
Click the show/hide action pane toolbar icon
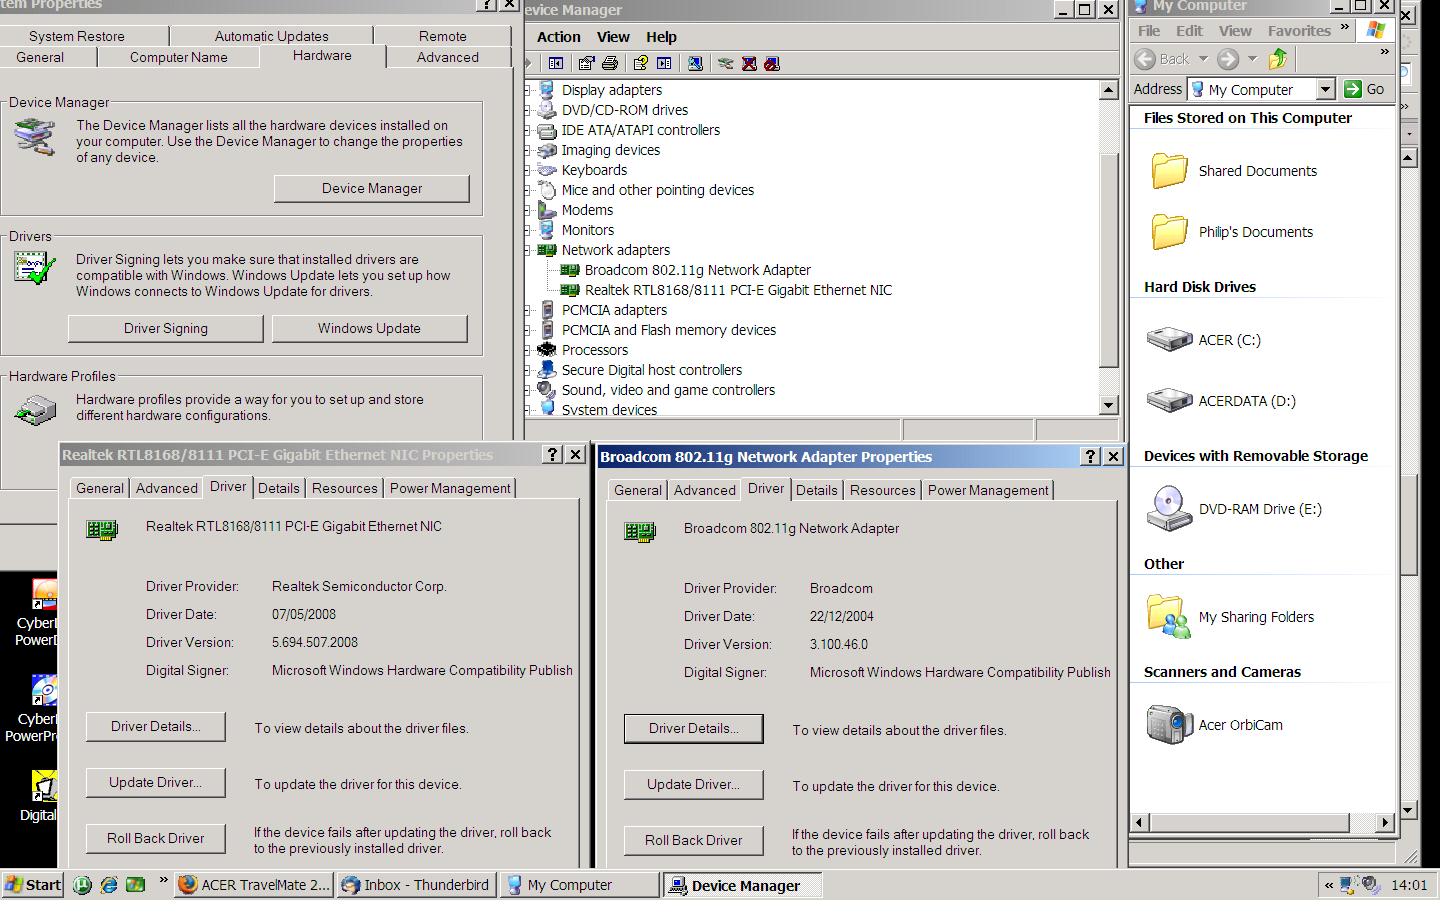pyautogui.click(x=664, y=63)
